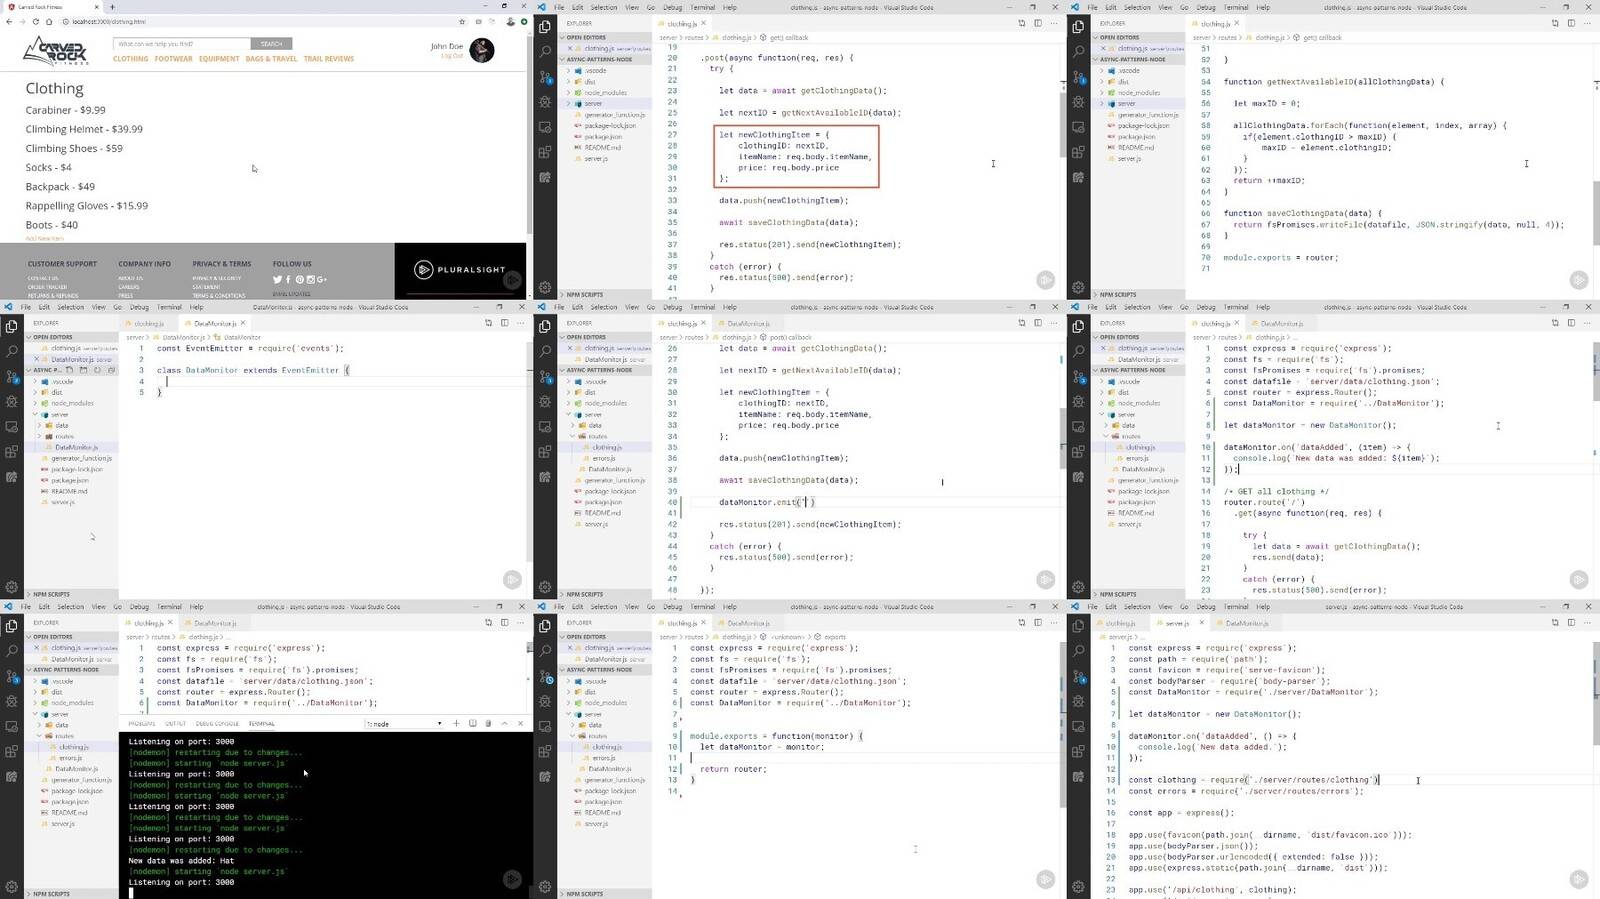Click the gray SEARCH button on website
The image size is (1600, 899).
coord(272,44)
